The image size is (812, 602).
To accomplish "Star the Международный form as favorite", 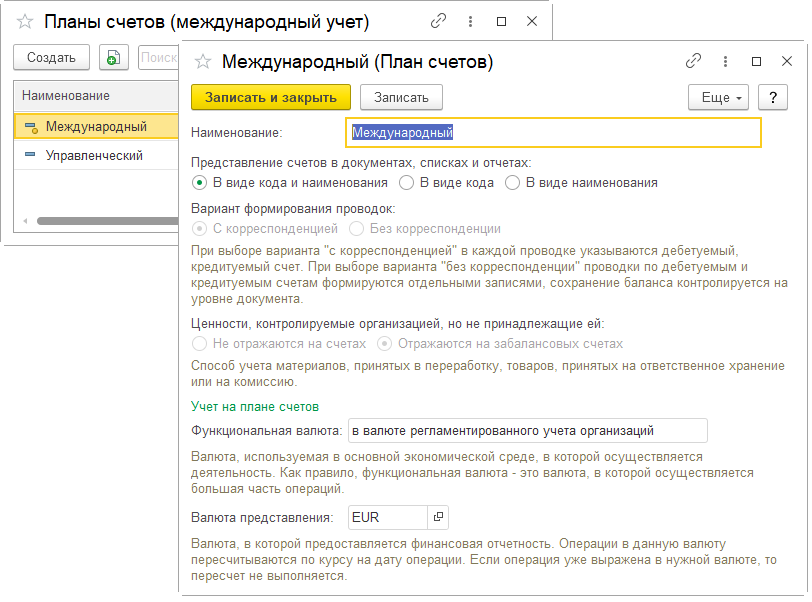I will tap(203, 62).
